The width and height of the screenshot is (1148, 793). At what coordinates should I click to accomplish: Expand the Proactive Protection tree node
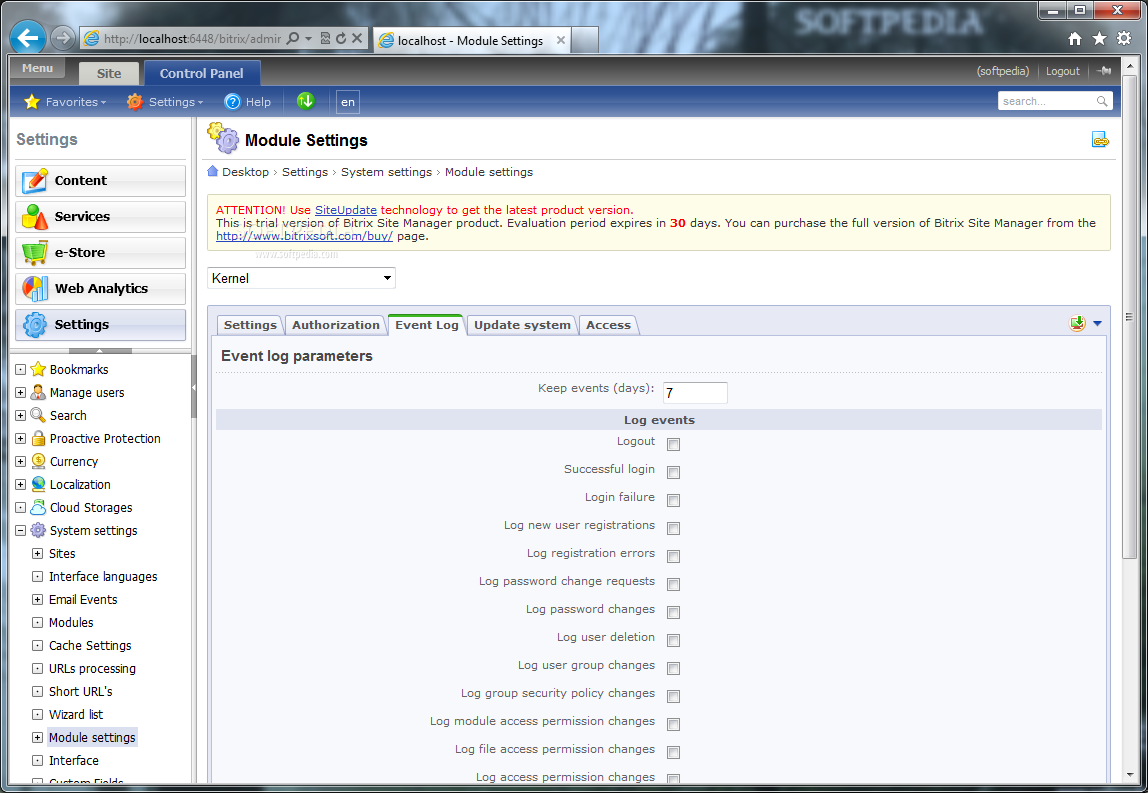click(x=20, y=439)
